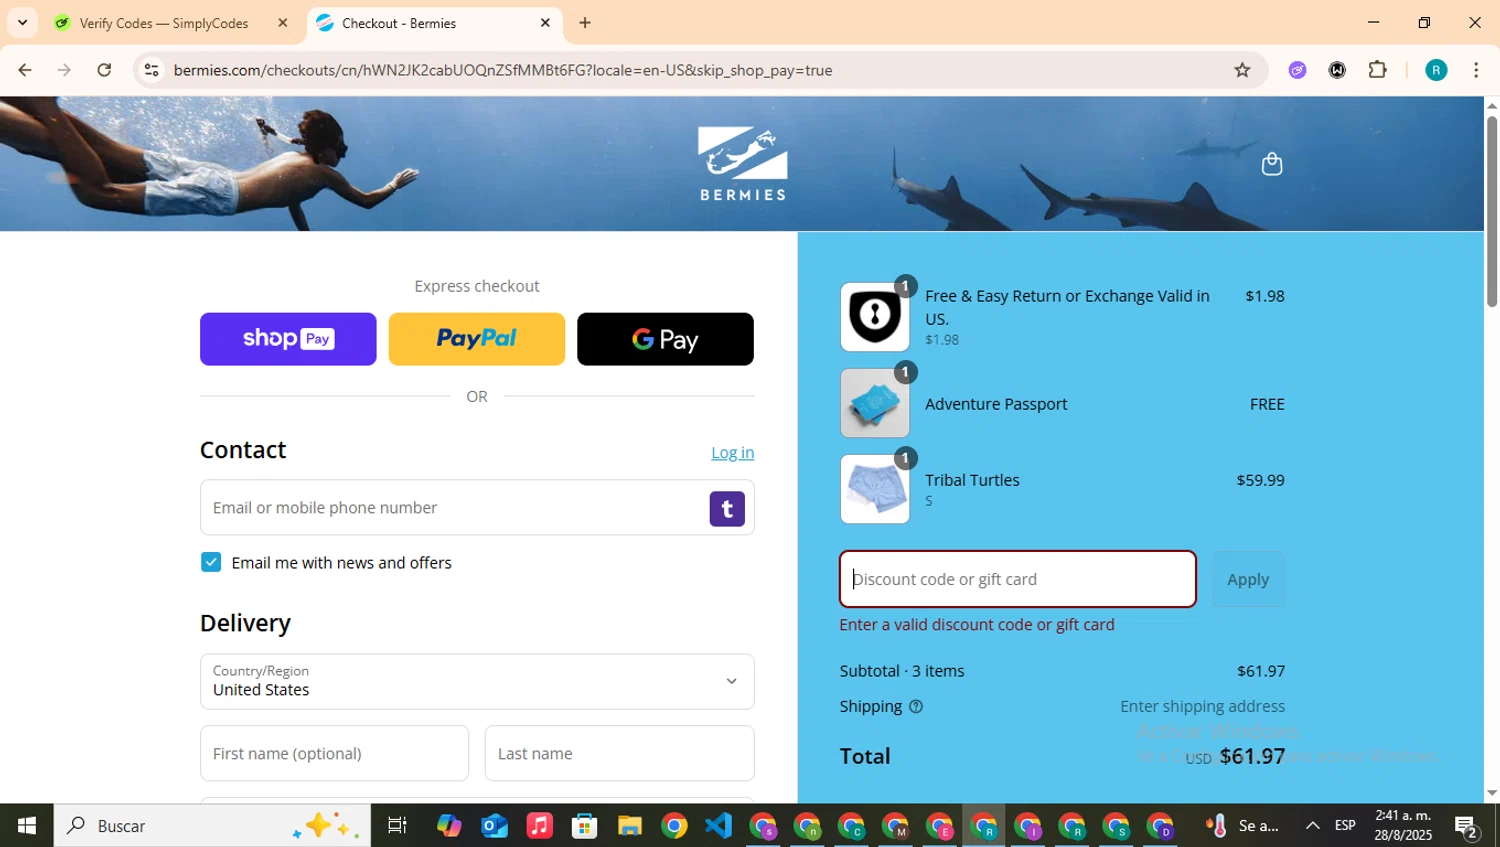The height and width of the screenshot is (847, 1500).
Task: Click the Adventure Passport product thumbnail
Action: pyautogui.click(x=875, y=403)
